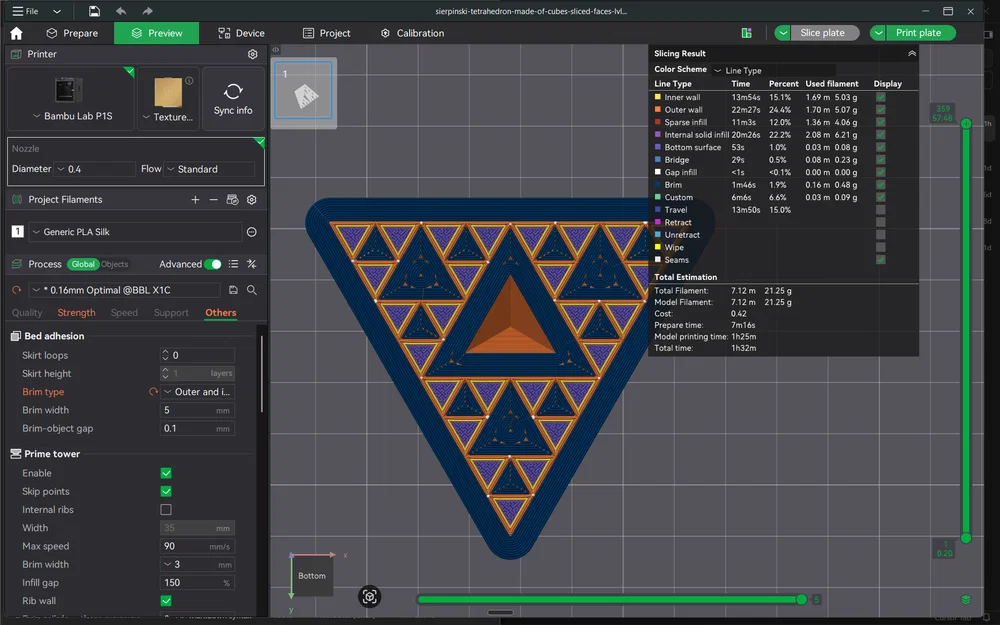Open the Brim type dropdown

(198, 392)
